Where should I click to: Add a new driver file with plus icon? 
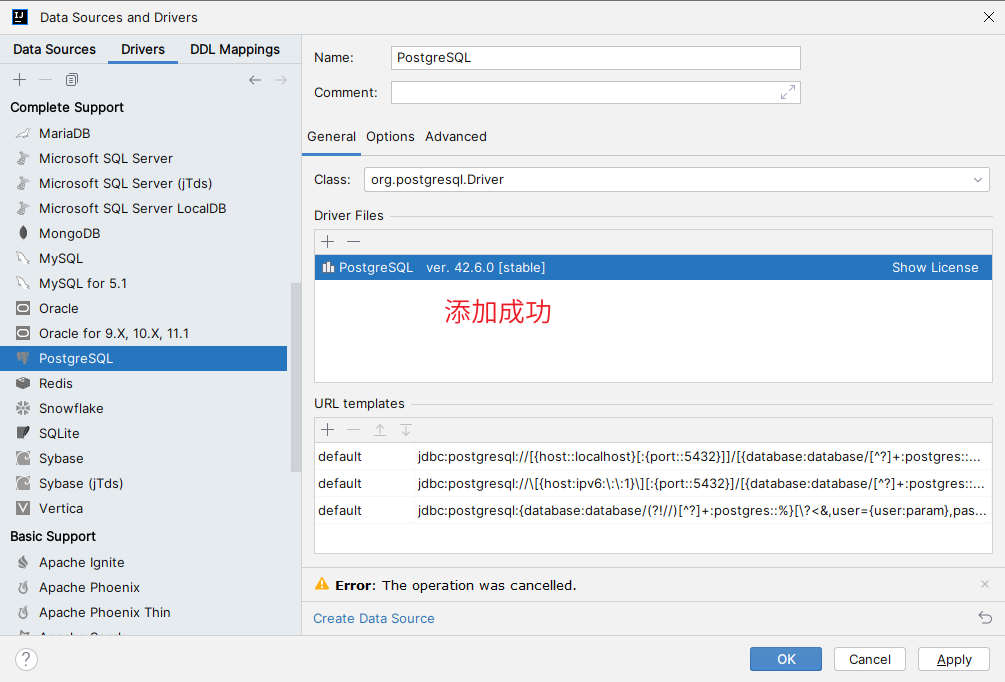pos(327,241)
